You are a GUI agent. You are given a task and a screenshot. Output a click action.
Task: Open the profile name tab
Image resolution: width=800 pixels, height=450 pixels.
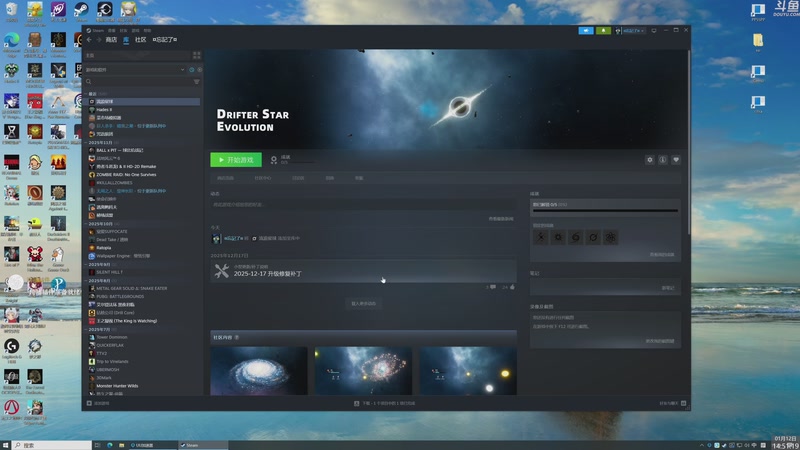click(x=165, y=40)
